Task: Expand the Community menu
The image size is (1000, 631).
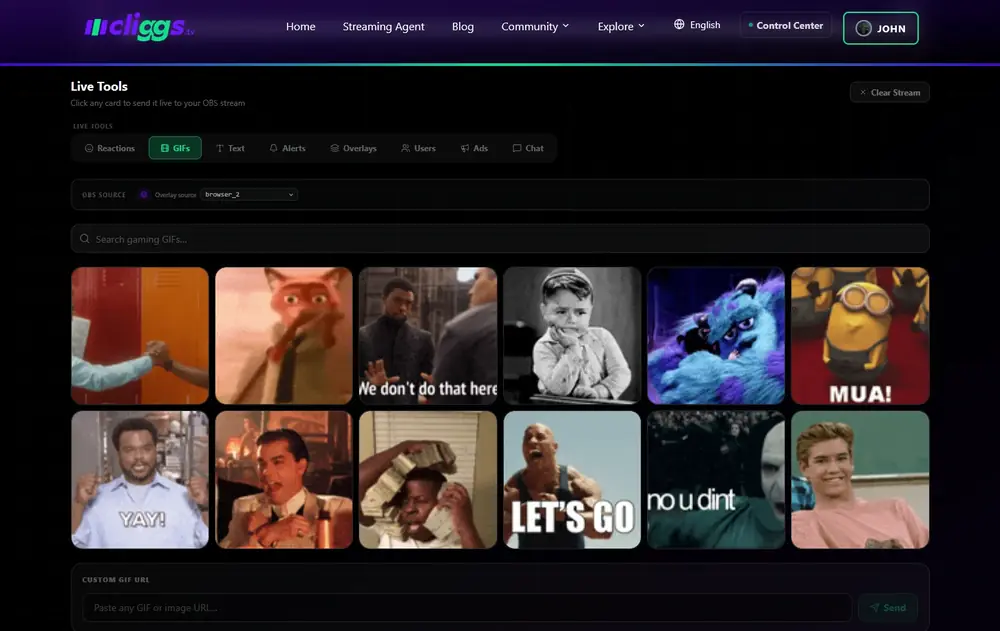Action: pos(535,26)
